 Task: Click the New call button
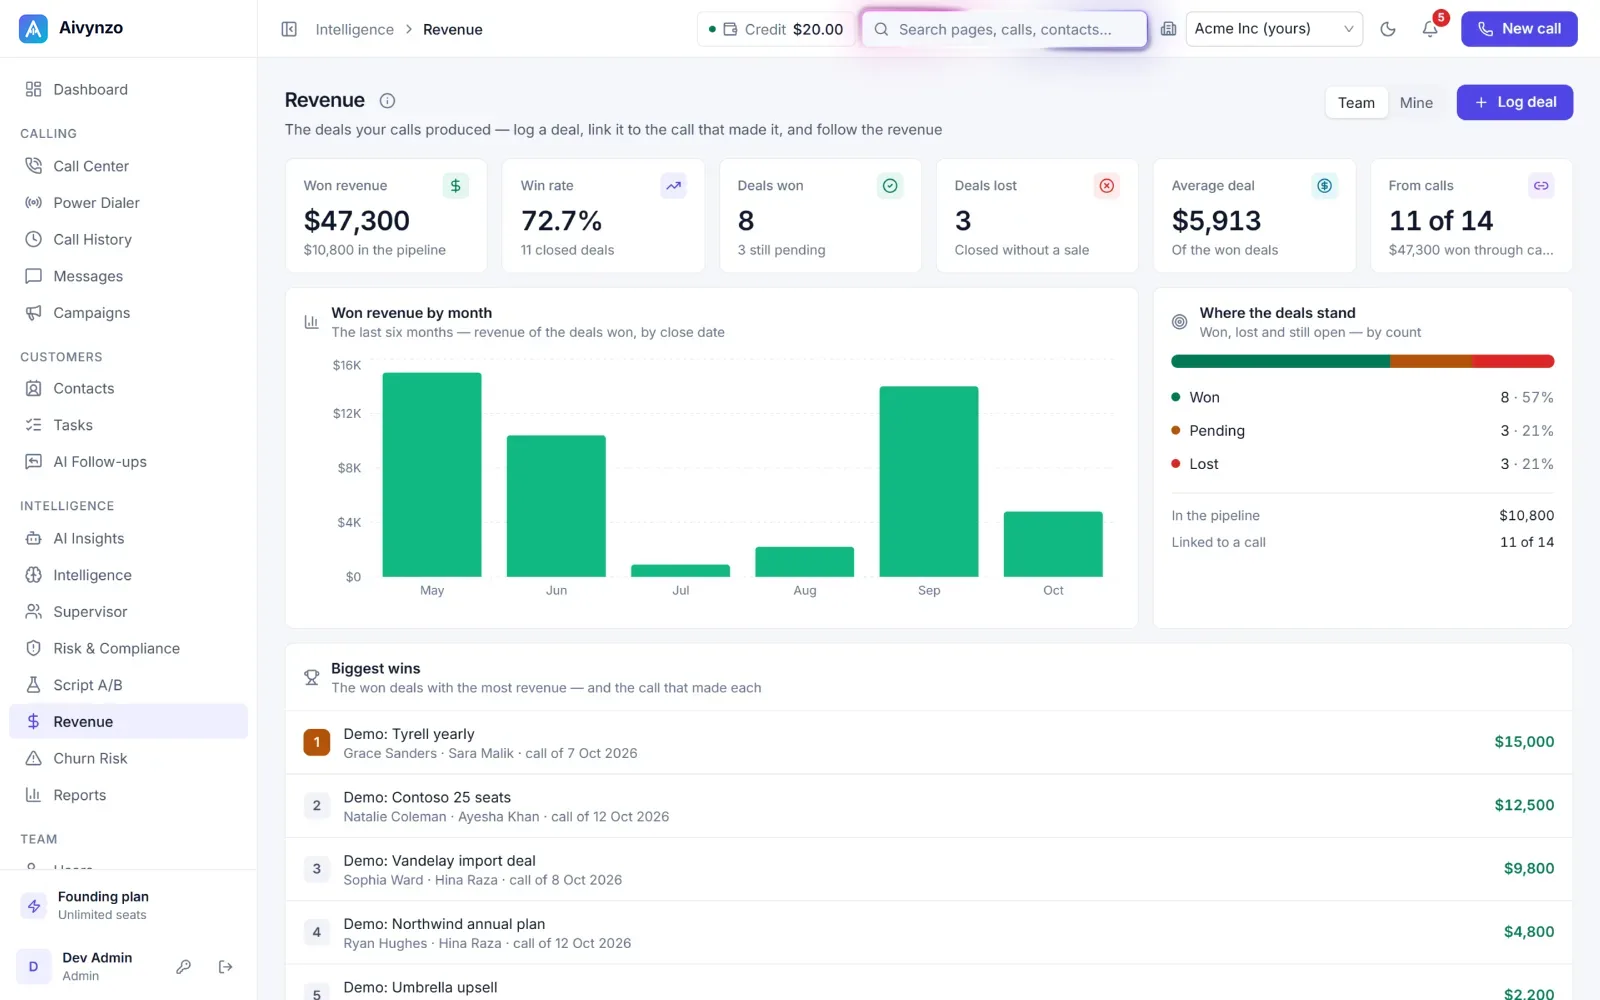click(x=1519, y=29)
